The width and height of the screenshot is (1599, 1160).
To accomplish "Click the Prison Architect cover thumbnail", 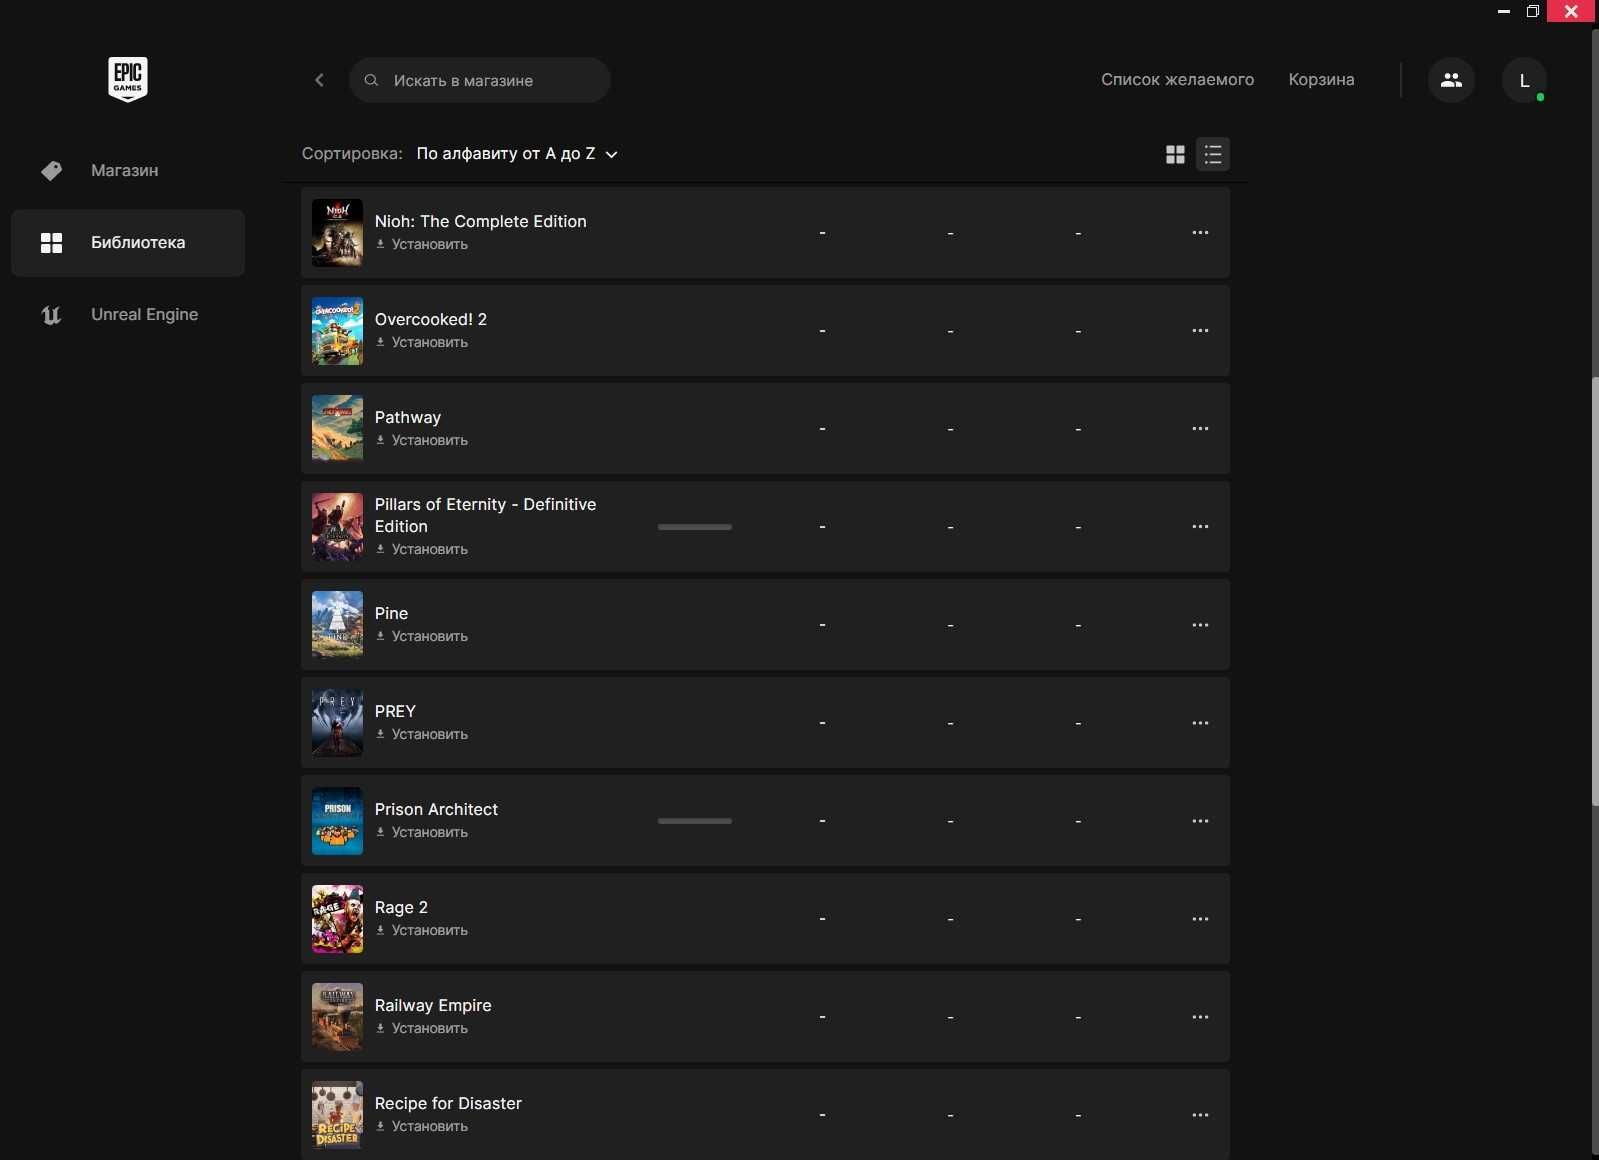I will pos(337,821).
